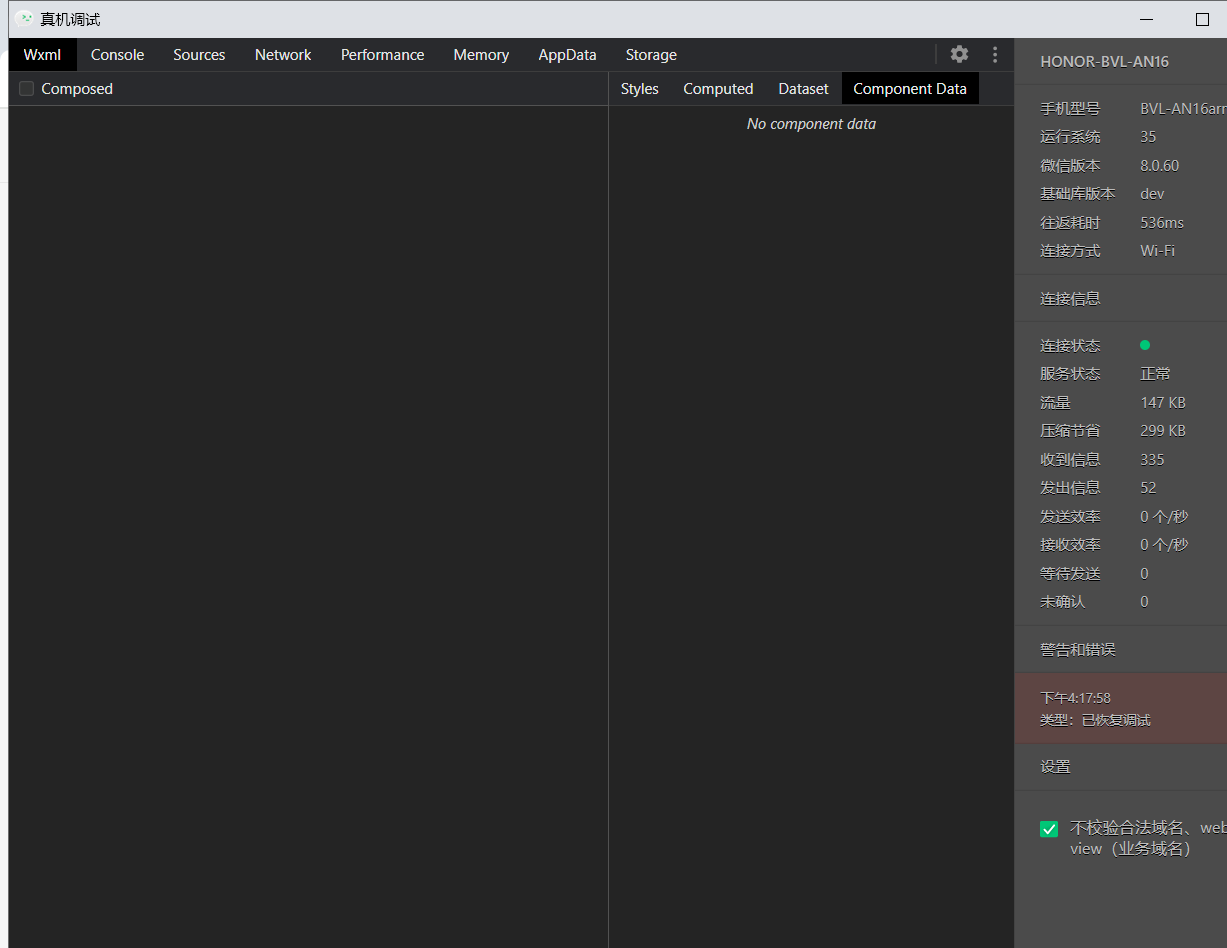The image size is (1227, 948).
Task: Switch to the Wxml tab
Action: tap(43, 55)
